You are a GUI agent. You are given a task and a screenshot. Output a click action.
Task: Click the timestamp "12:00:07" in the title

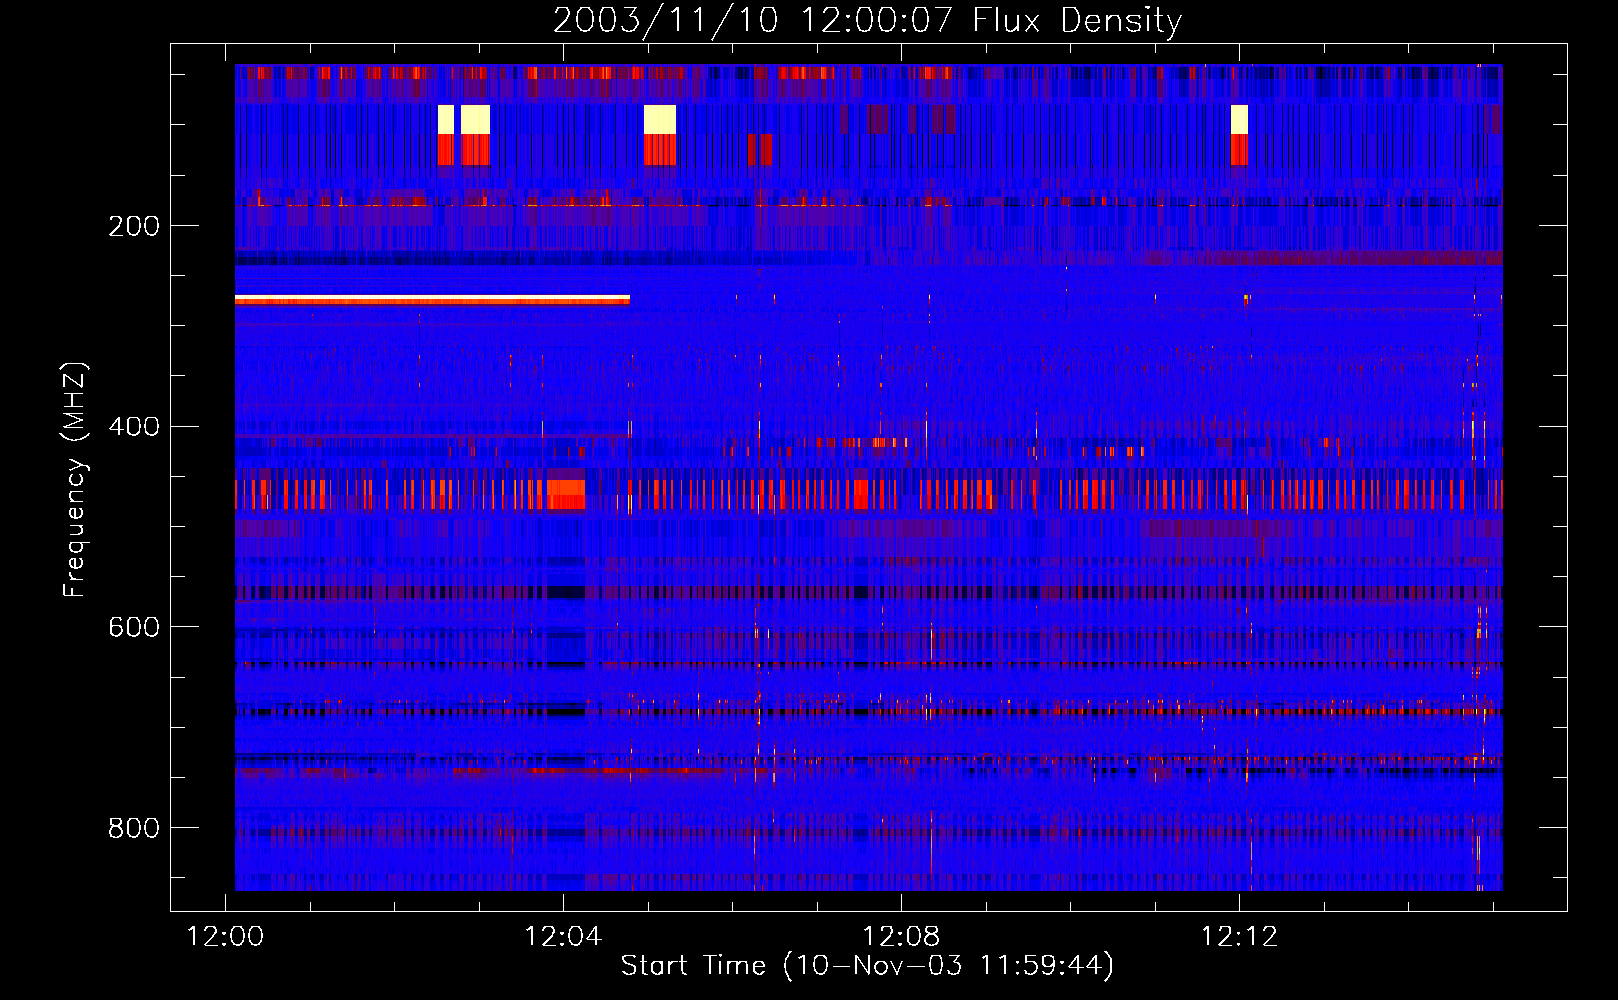coord(876,20)
